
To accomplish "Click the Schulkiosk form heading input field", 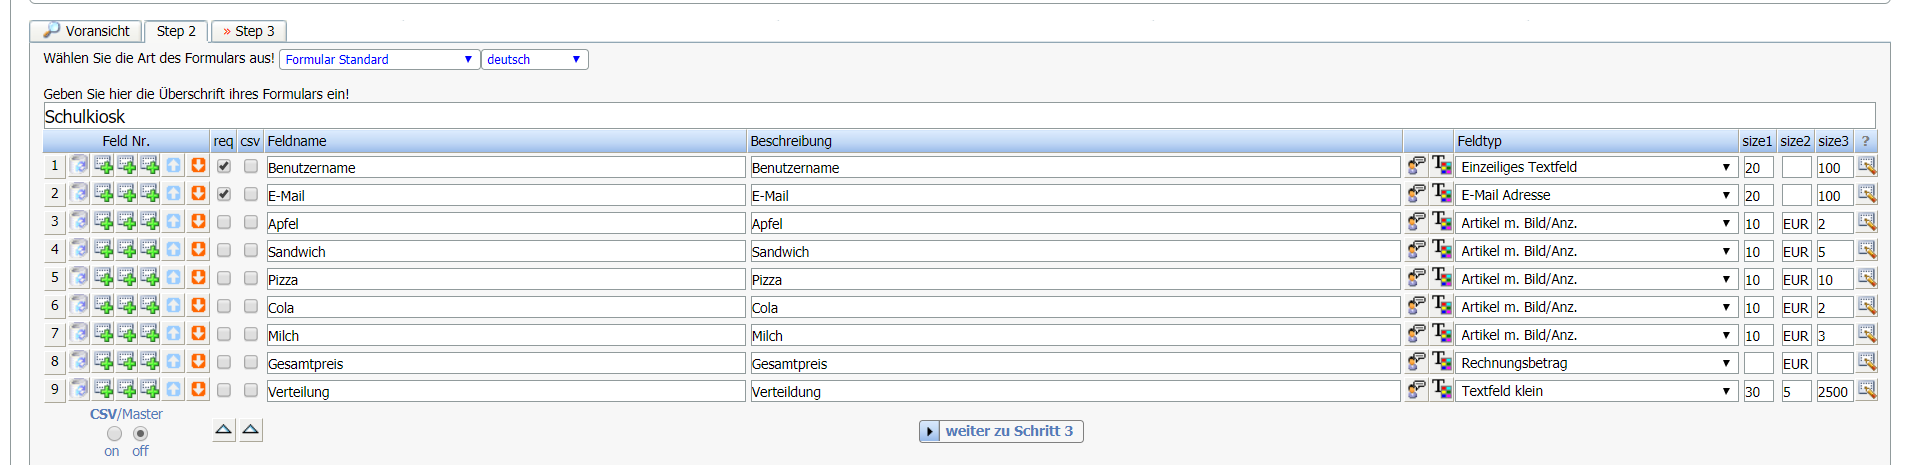I will pyautogui.click(x=959, y=116).
